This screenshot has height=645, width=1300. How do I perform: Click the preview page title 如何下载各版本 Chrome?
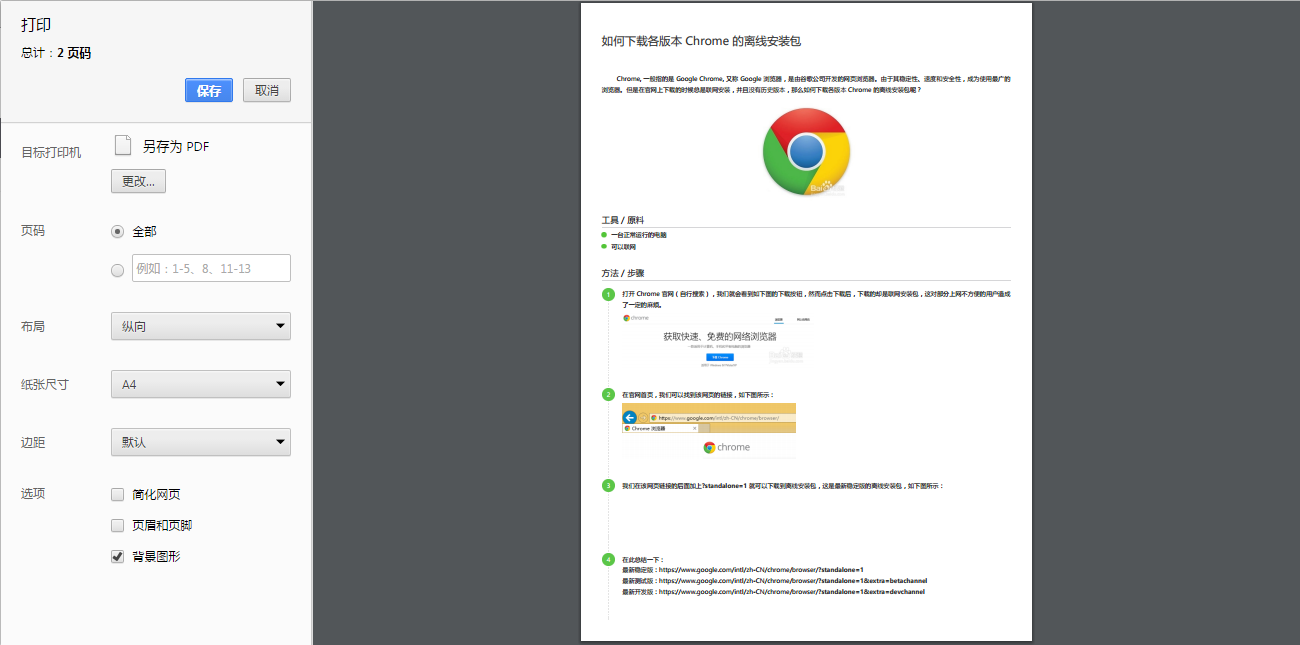[701, 41]
